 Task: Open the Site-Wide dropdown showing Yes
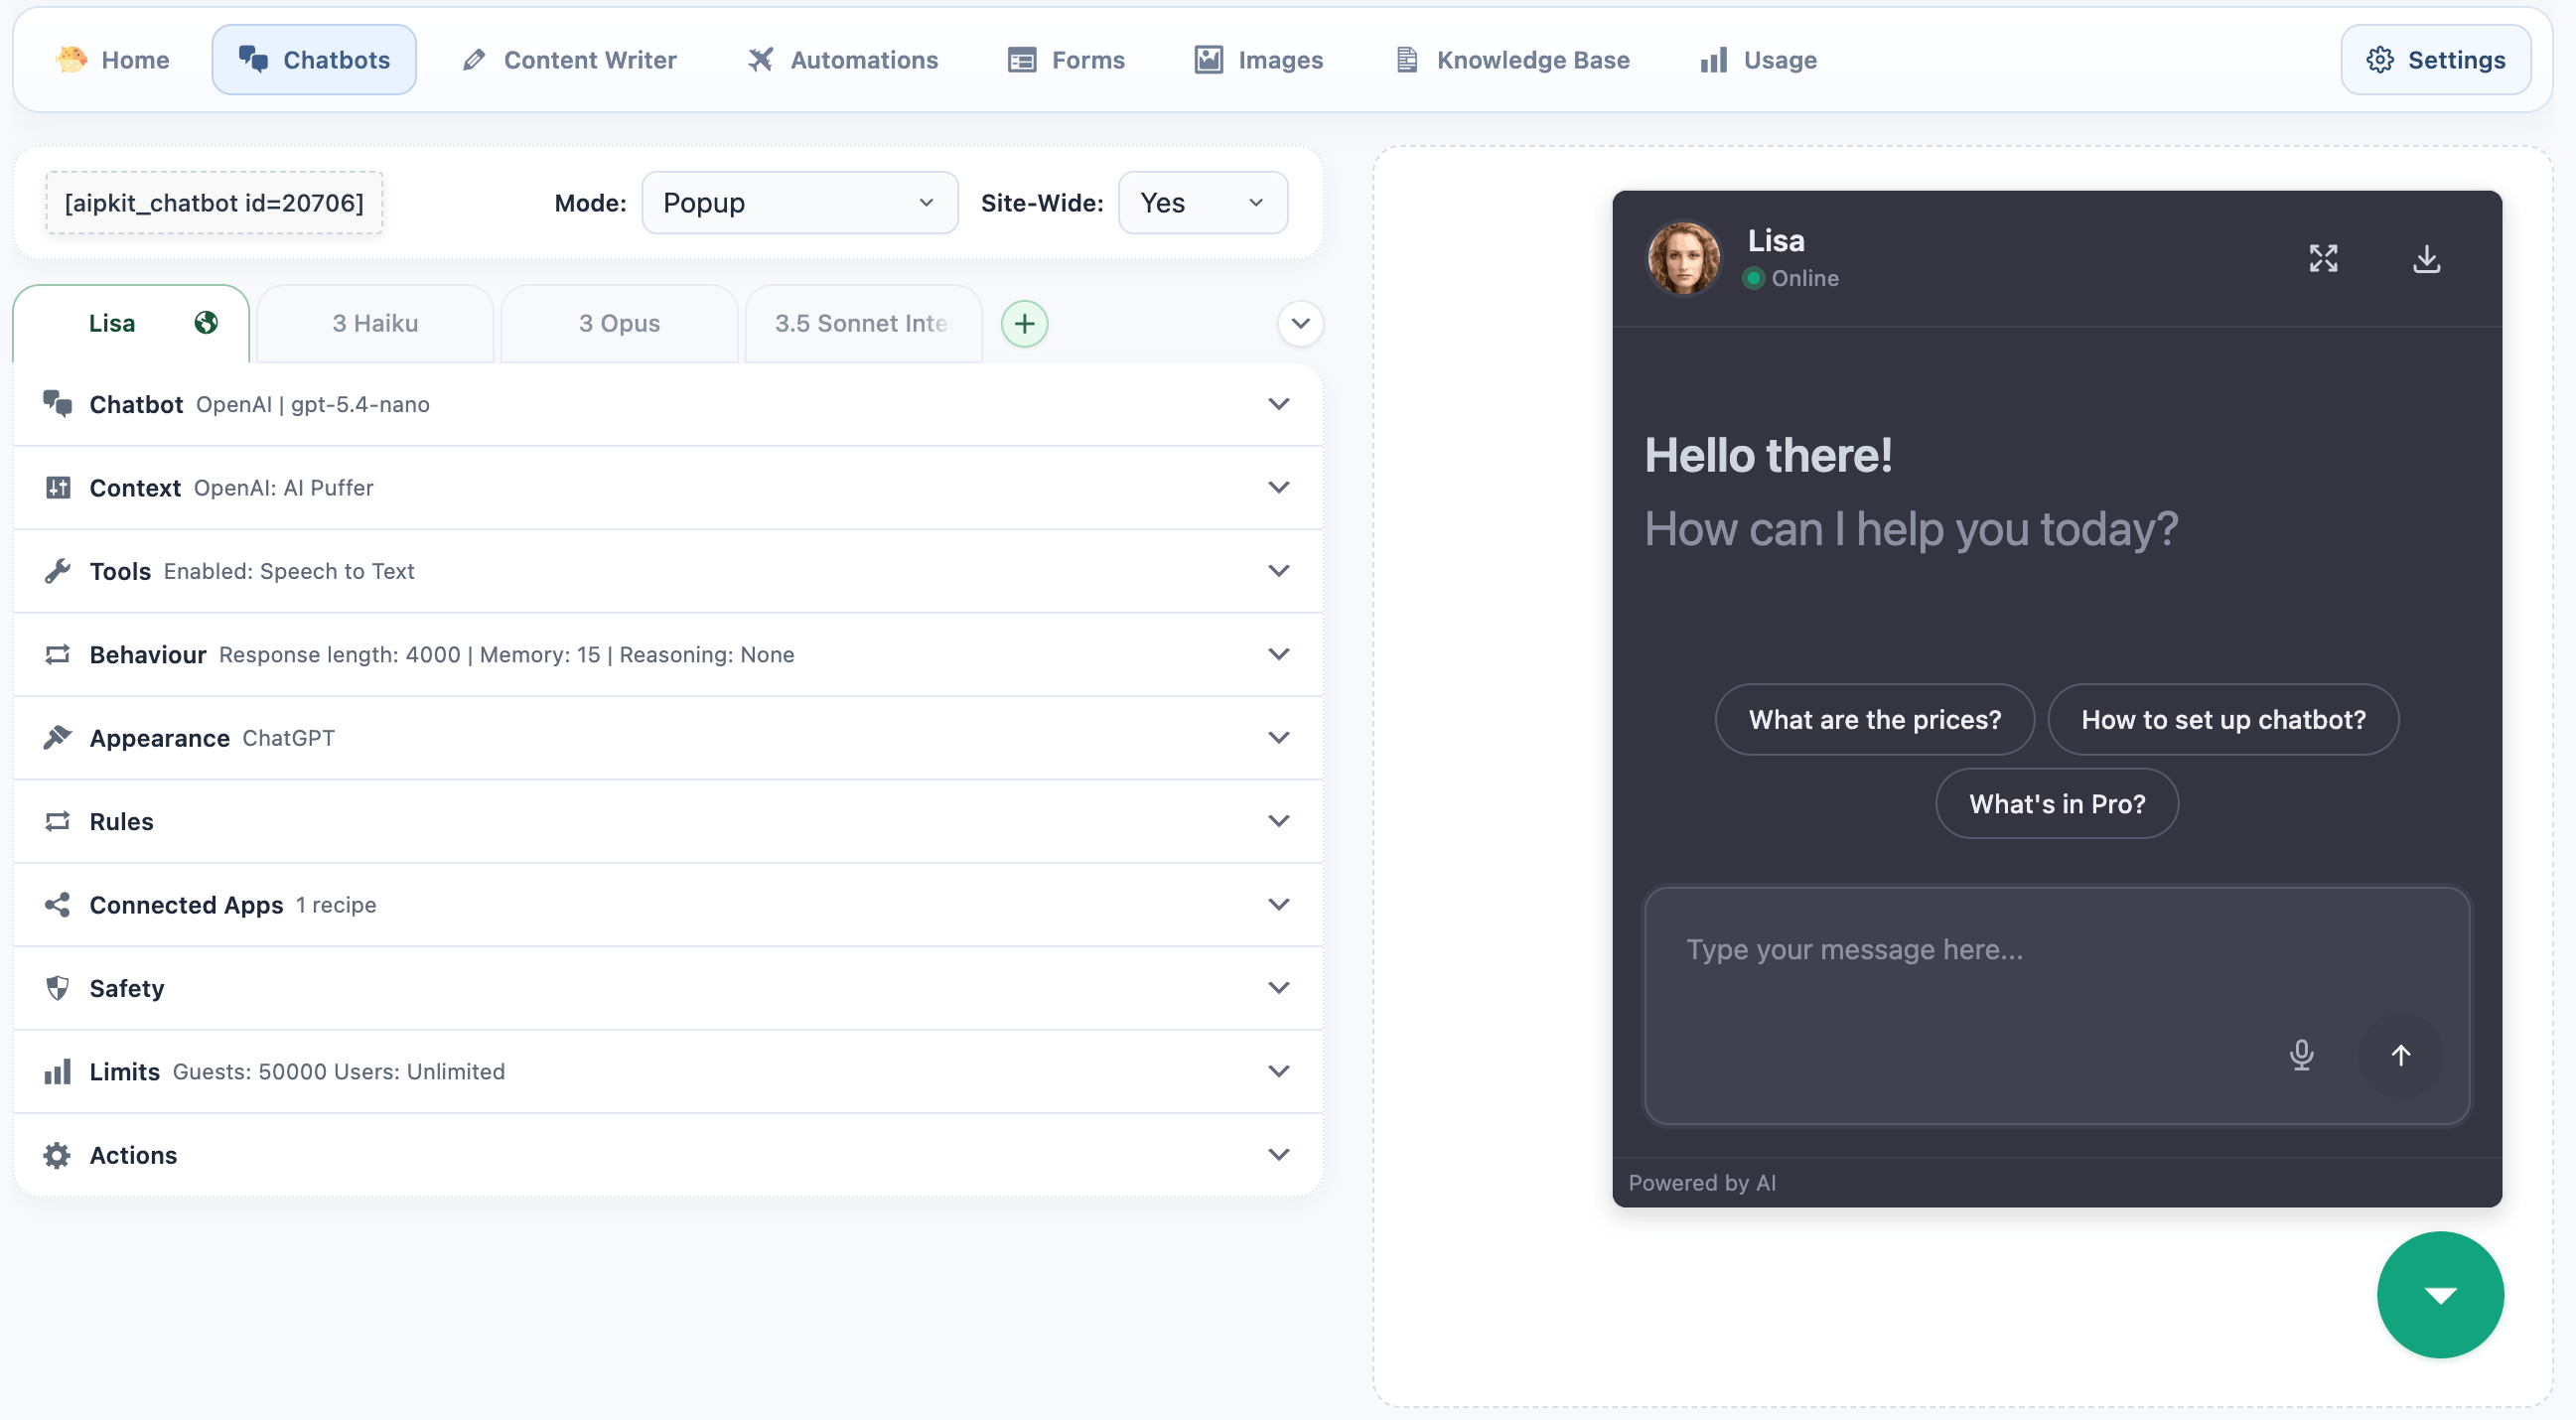(1202, 203)
